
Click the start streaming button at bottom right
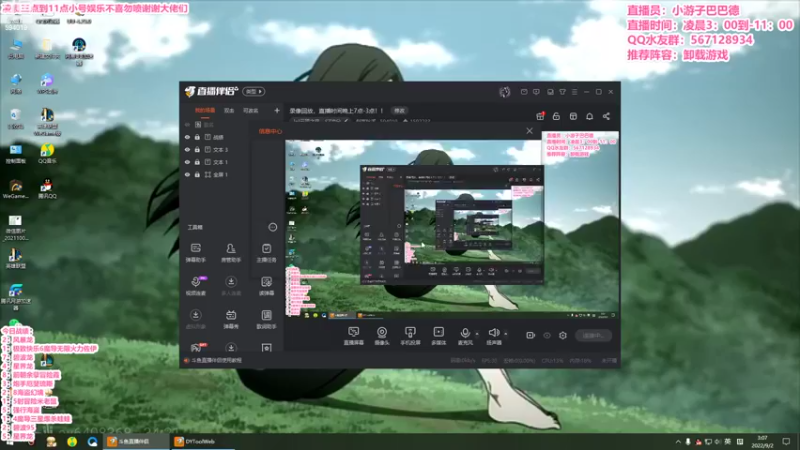(x=593, y=335)
